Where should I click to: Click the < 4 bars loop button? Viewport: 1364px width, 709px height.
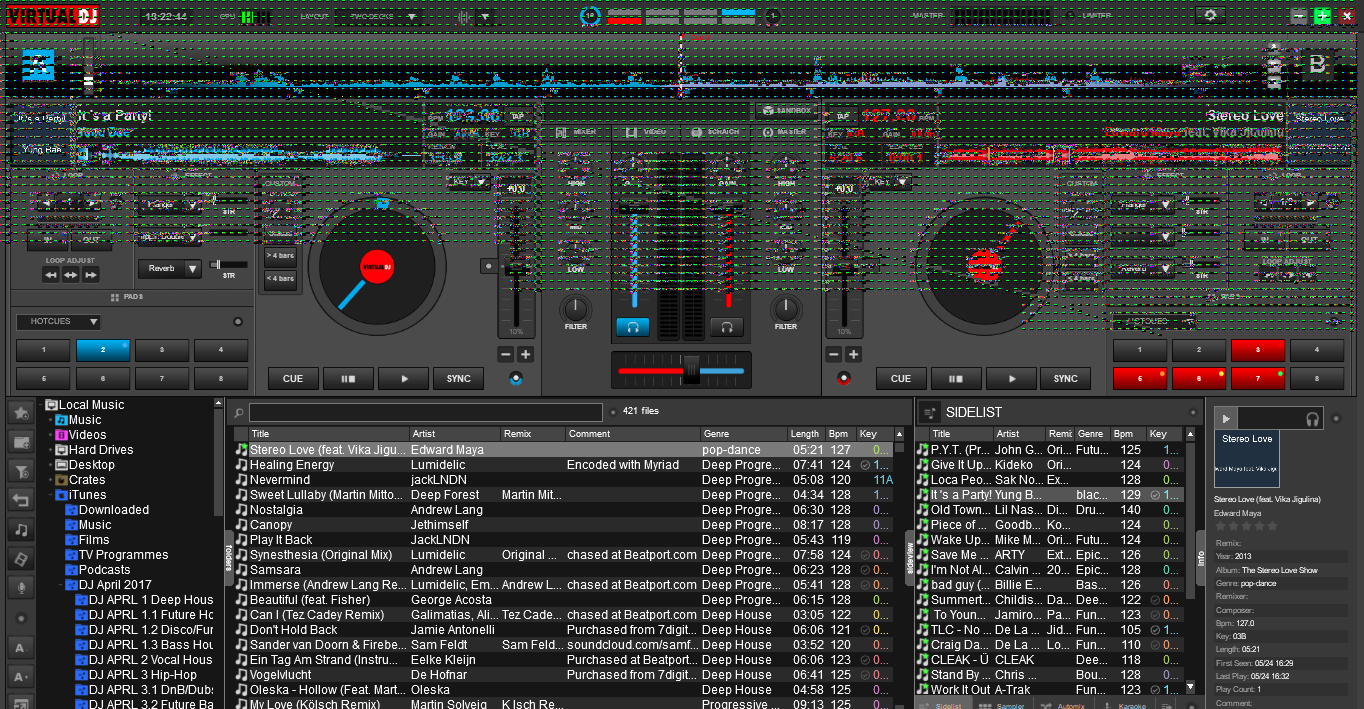click(280, 279)
